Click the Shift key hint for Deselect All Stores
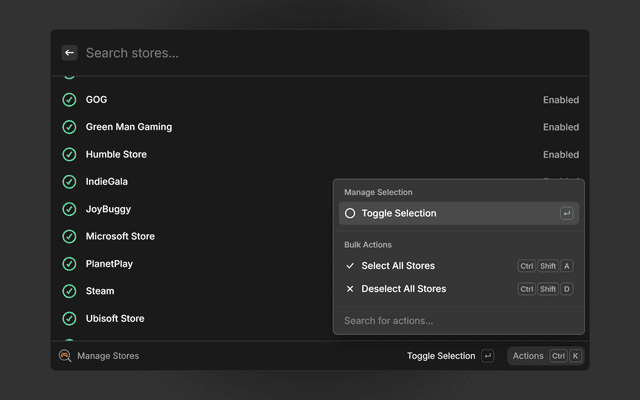Screen dimensions: 640x400 (x=548, y=289)
